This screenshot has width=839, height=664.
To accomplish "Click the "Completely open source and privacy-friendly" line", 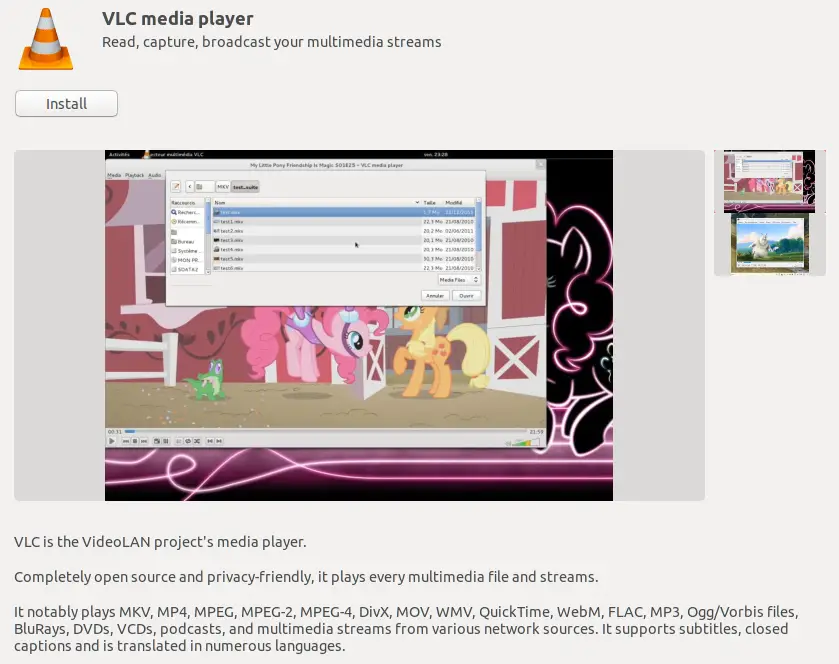I will pos(306,577).
